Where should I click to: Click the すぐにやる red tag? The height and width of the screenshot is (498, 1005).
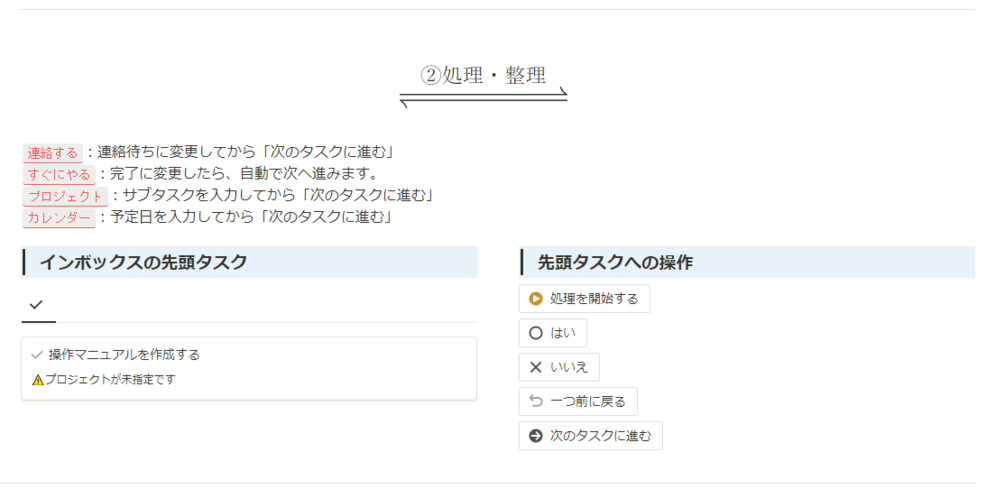pos(59,175)
